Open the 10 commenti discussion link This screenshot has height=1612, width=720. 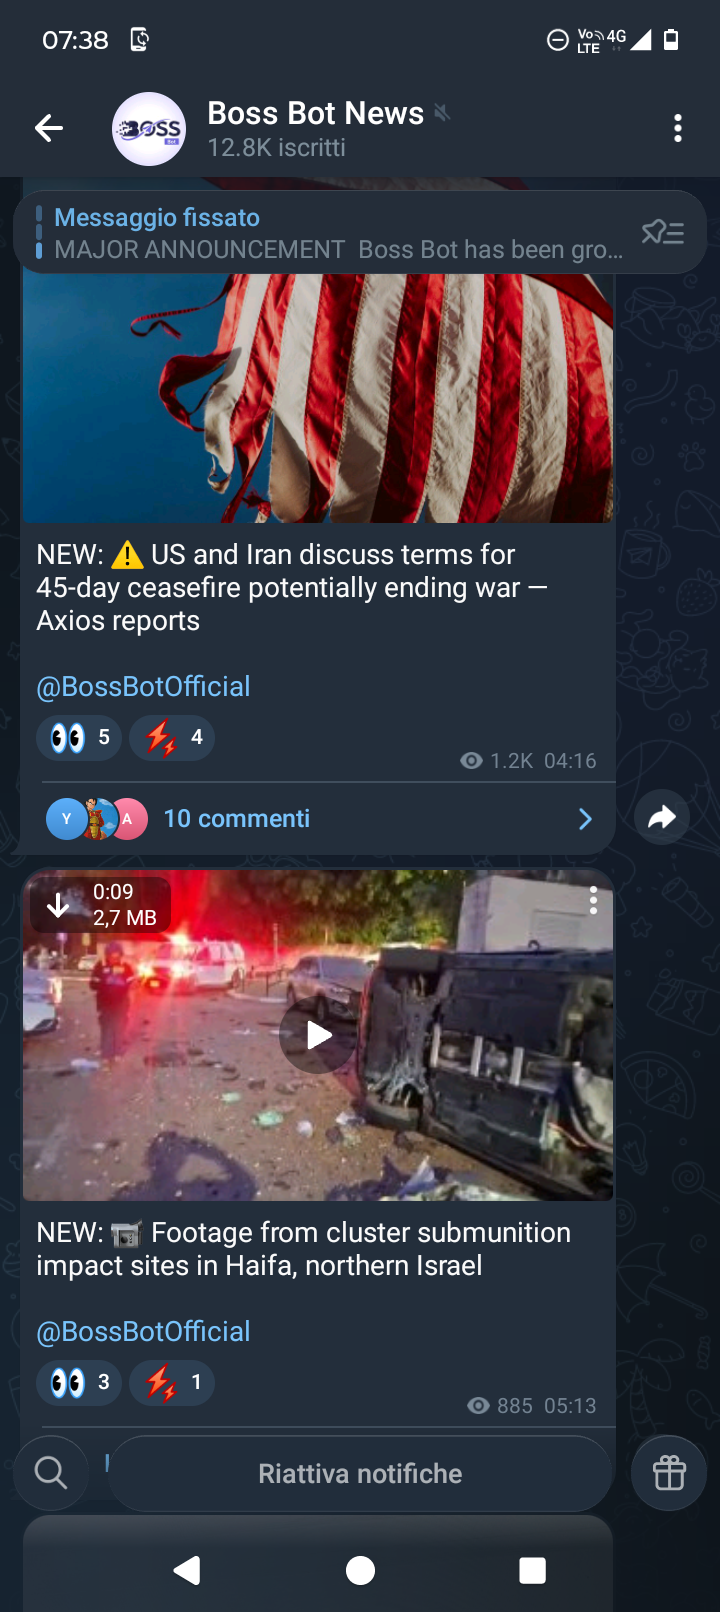pos(237,819)
